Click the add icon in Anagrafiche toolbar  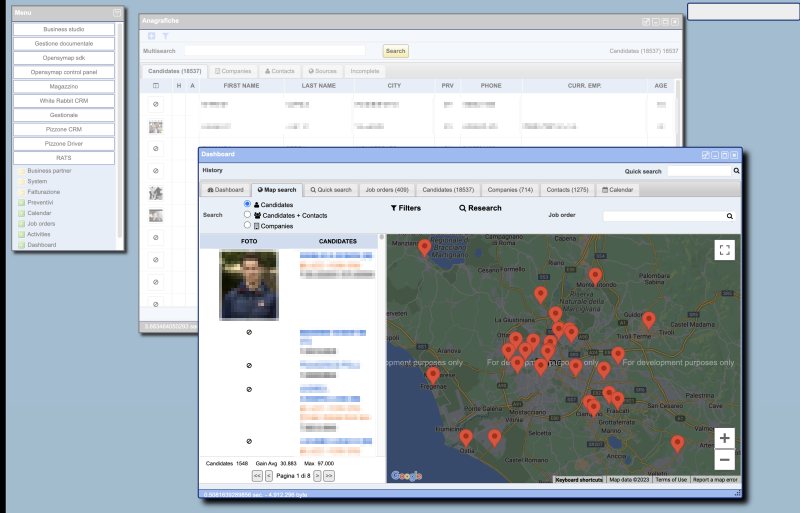pos(152,36)
